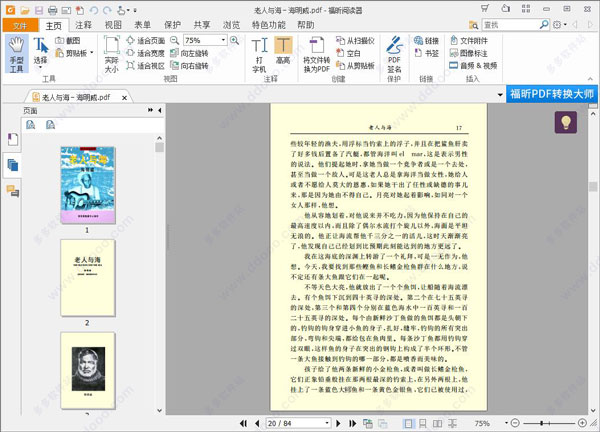Viewport: 600px width, 432px height.
Task: Click the Print icon in quick toolbar
Action: point(52,10)
